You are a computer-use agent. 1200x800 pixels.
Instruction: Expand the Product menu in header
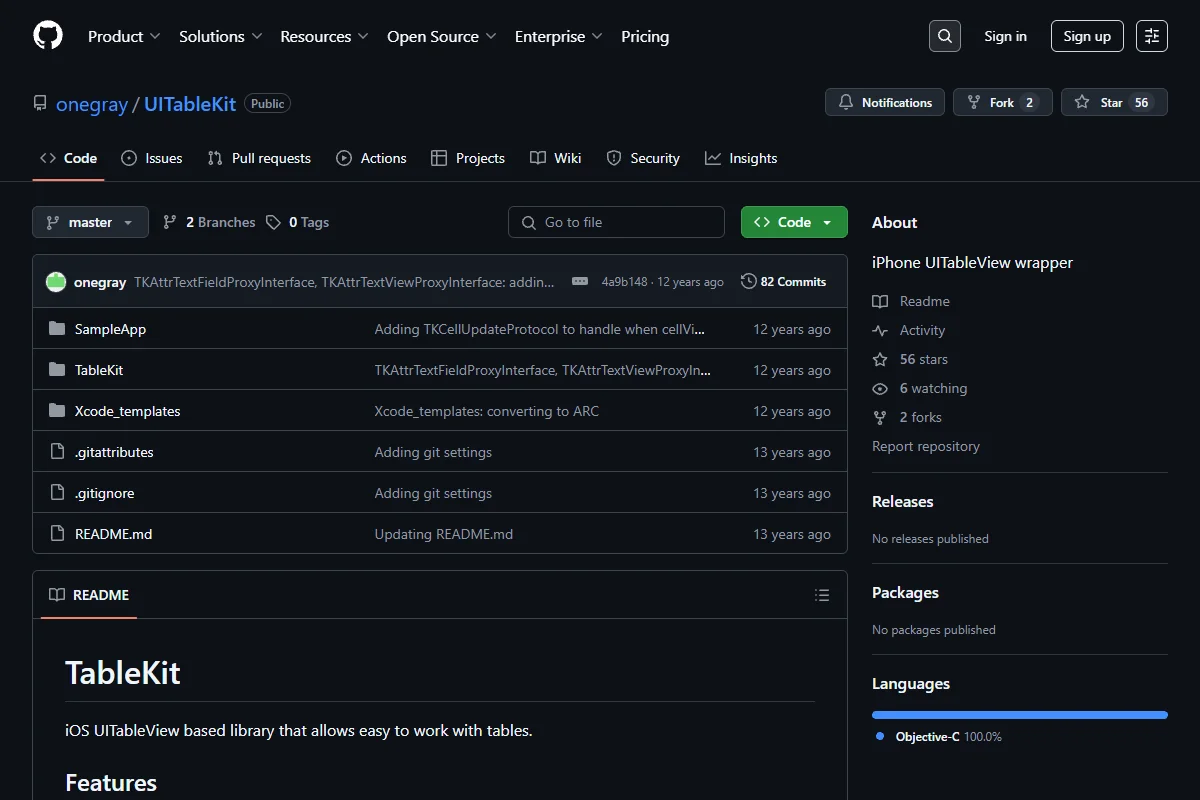coord(124,36)
